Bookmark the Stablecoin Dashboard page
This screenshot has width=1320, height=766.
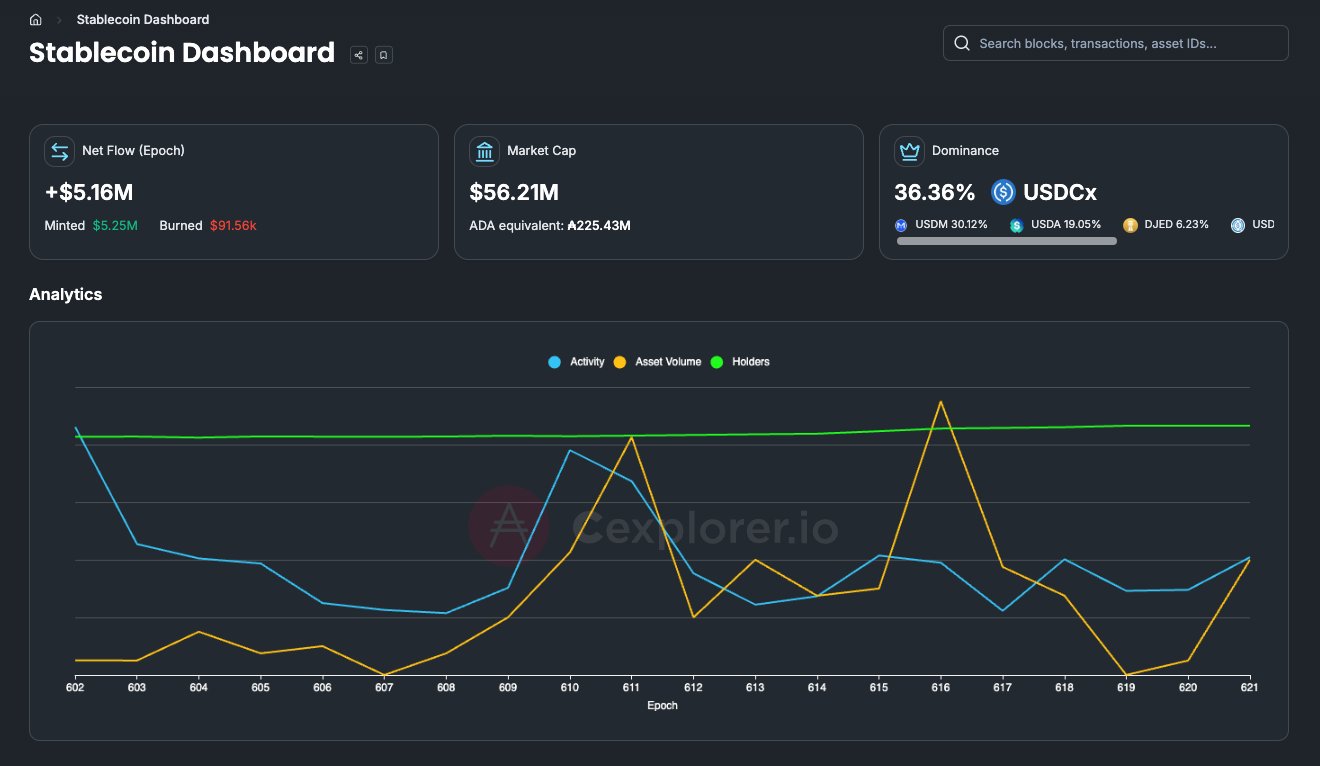pyautogui.click(x=383, y=55)
